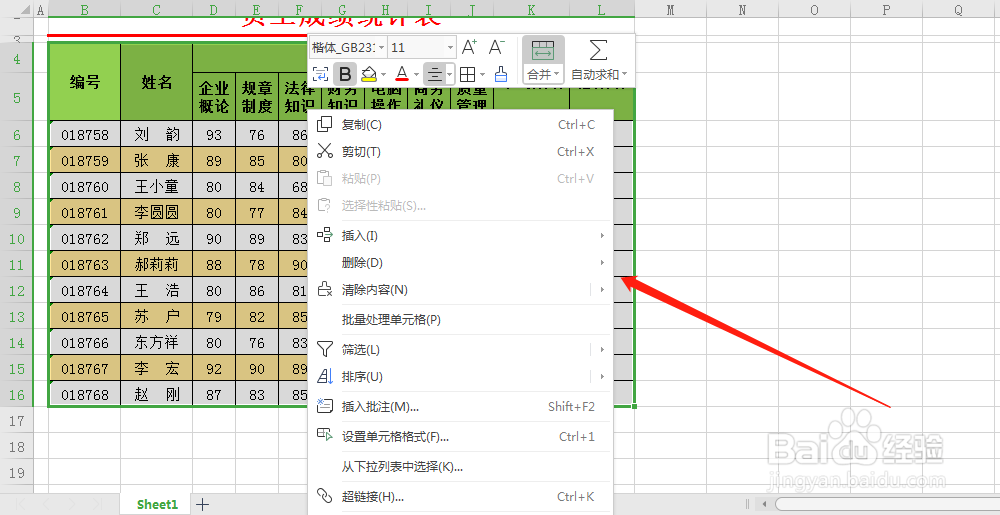Screen dimensions: 1000x515
Task: Click the 编号 header cell
Action: click(x=84, y=82)
